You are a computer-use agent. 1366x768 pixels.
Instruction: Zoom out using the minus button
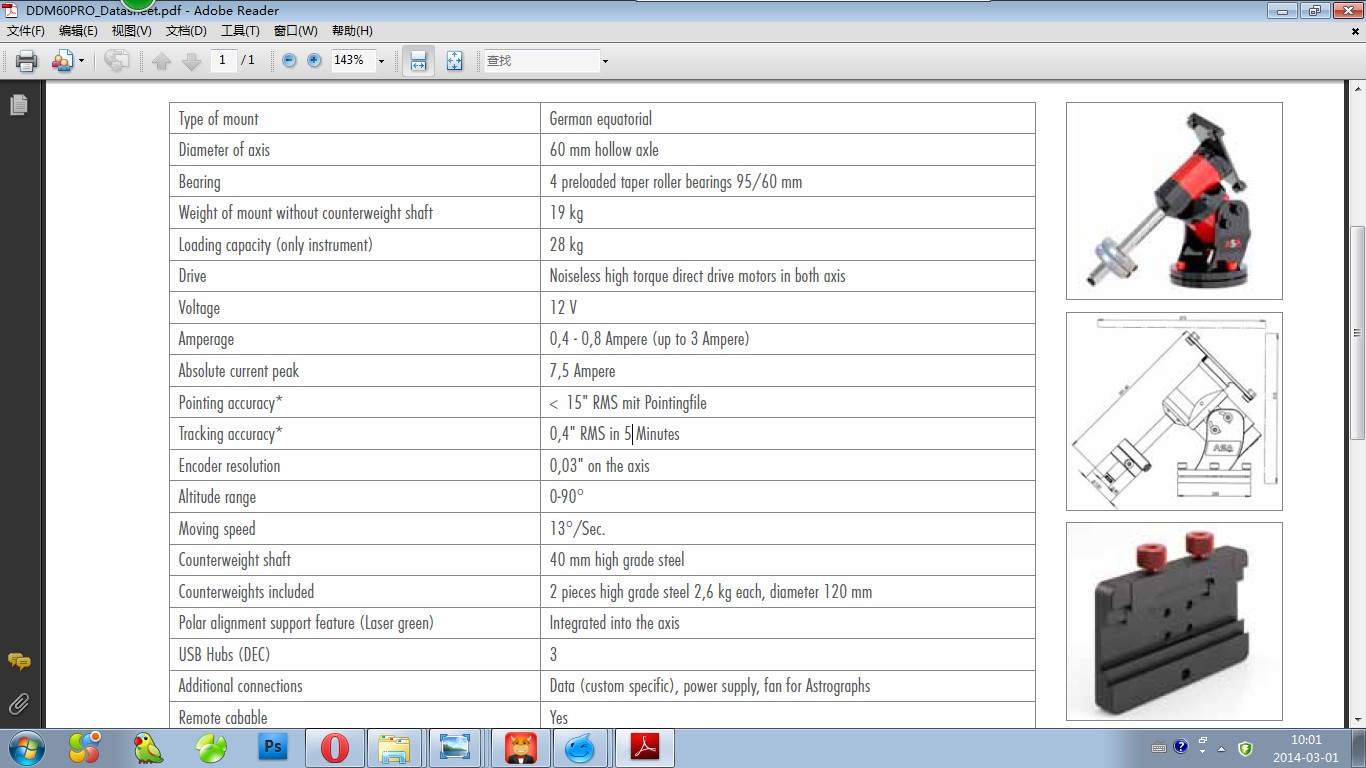pyautogui.click(x=289, y=61)
